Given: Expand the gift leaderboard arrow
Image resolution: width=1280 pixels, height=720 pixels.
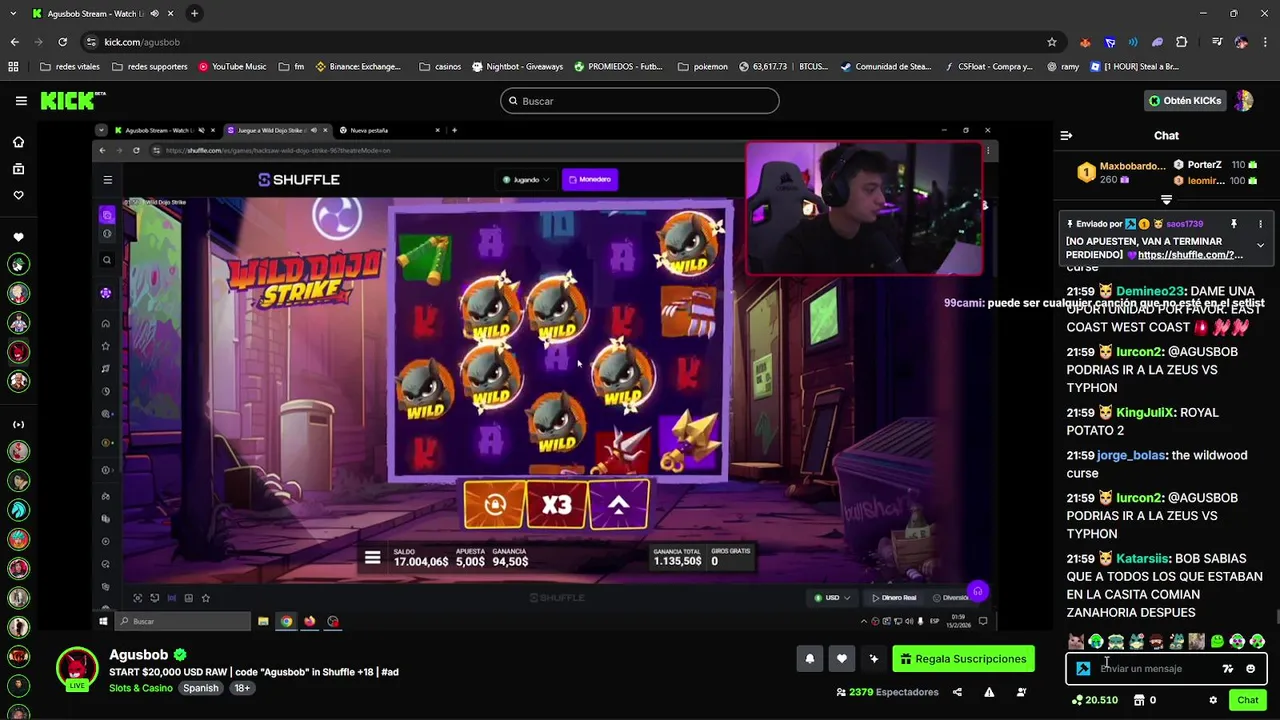Looking at the screenshot, I should coord(1166,200).
